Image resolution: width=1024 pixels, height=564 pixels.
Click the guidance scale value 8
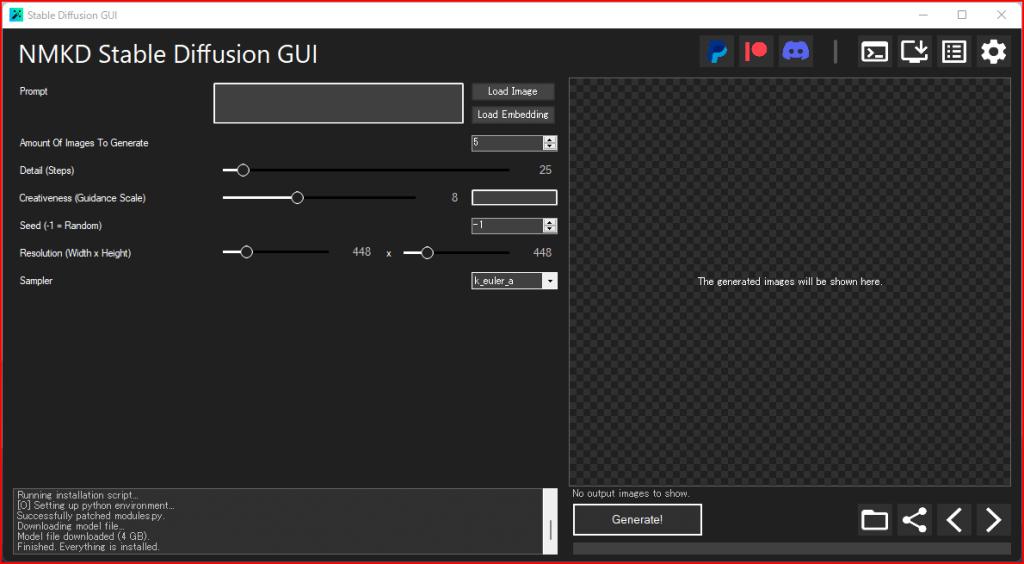click(x=455, y=197)
